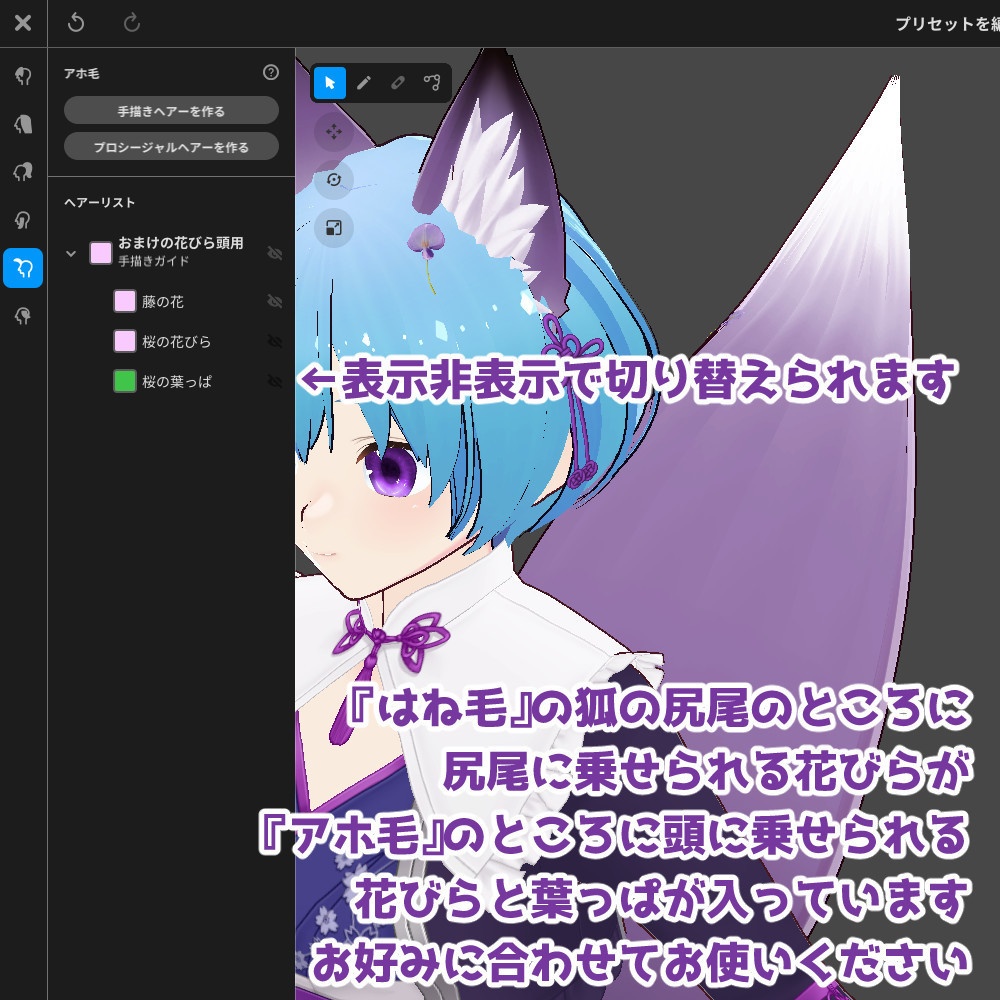Select the cursor selection tool in viewport toolbar
This screenshot has width=1000, height=1000.
click(328, 83)
